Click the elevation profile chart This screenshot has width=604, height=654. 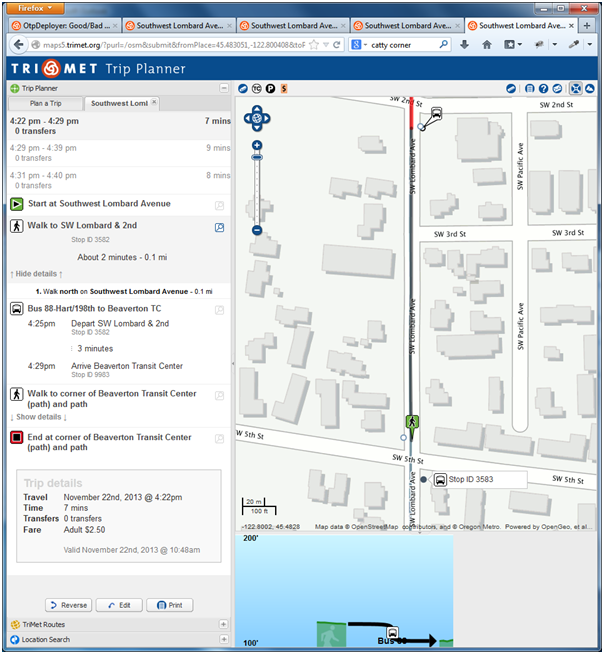point(344,591)
